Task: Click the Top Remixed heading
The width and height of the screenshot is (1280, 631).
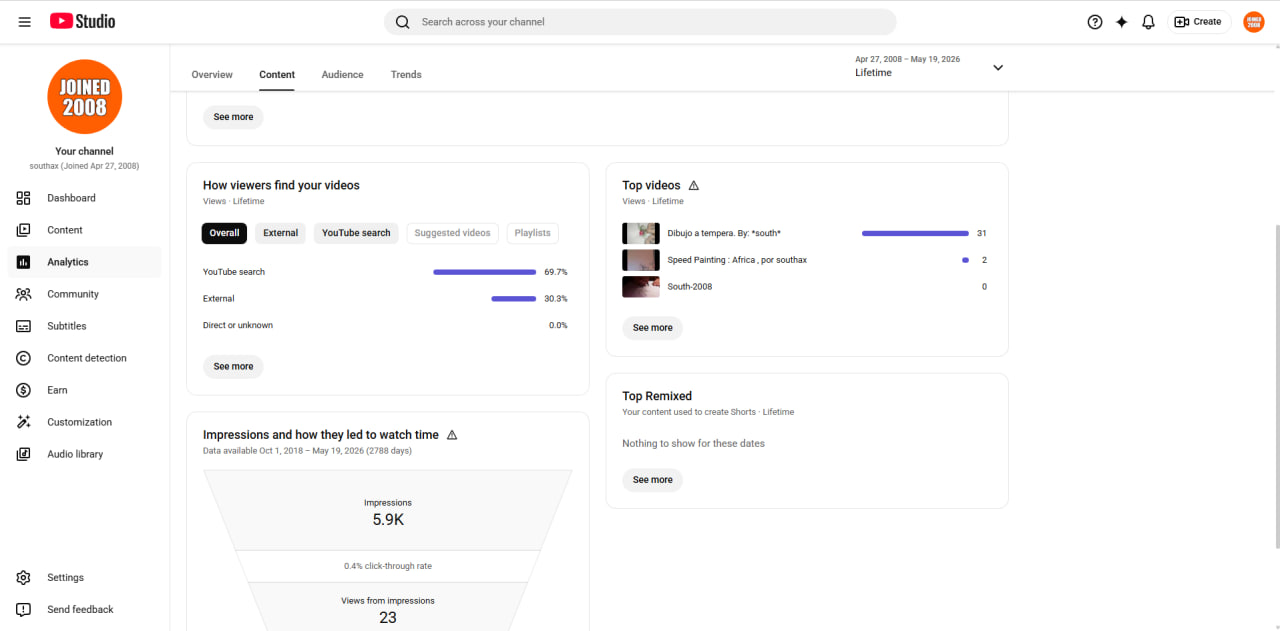Action: click(x=657, y=396)
